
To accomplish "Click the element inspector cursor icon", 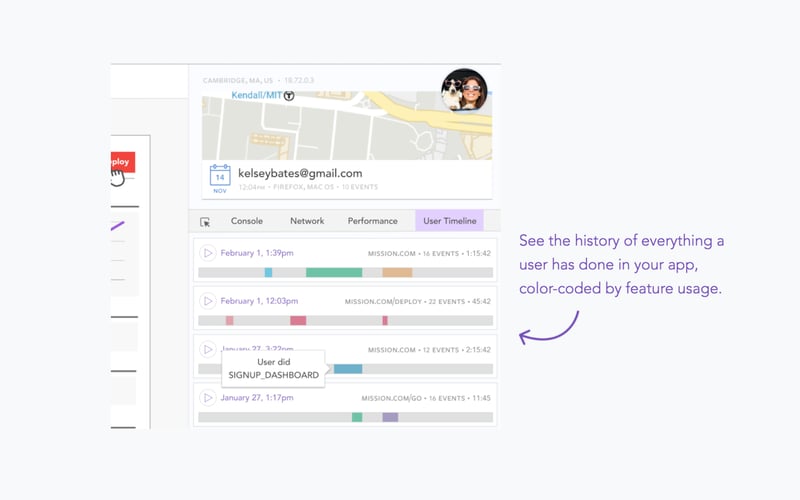I will point(205,222).
